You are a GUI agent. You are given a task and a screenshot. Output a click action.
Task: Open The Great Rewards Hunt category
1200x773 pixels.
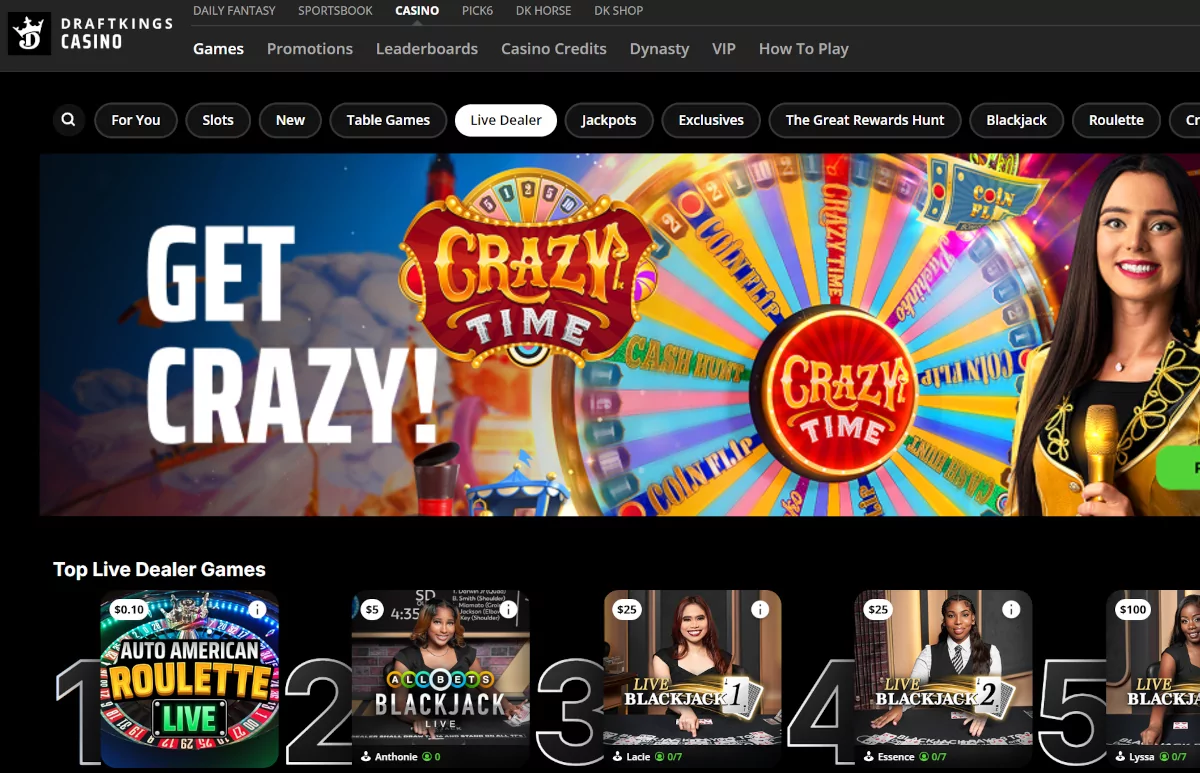(x=865, y=120)
